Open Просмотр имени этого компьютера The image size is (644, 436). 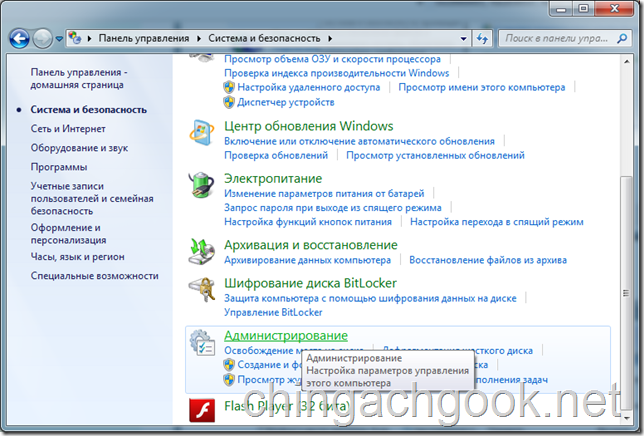tap(482, 87)
